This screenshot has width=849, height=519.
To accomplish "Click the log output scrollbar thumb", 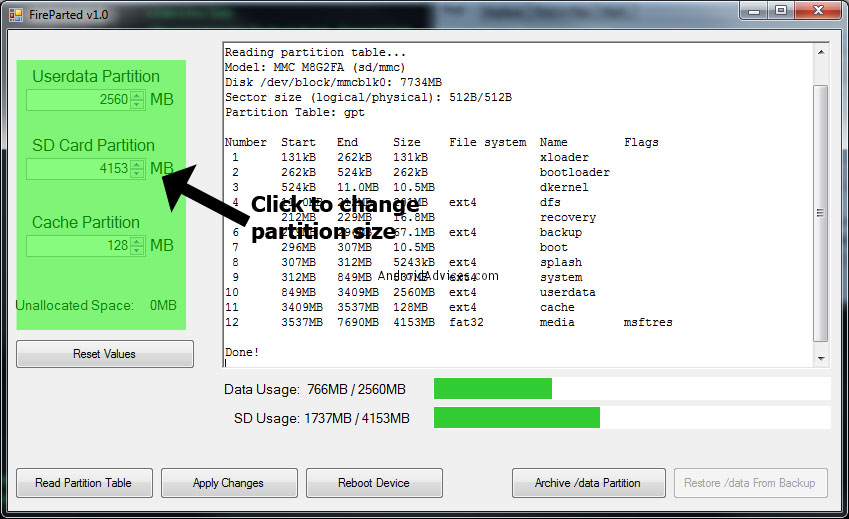I will pyautogui.click(x=821, y=213).
